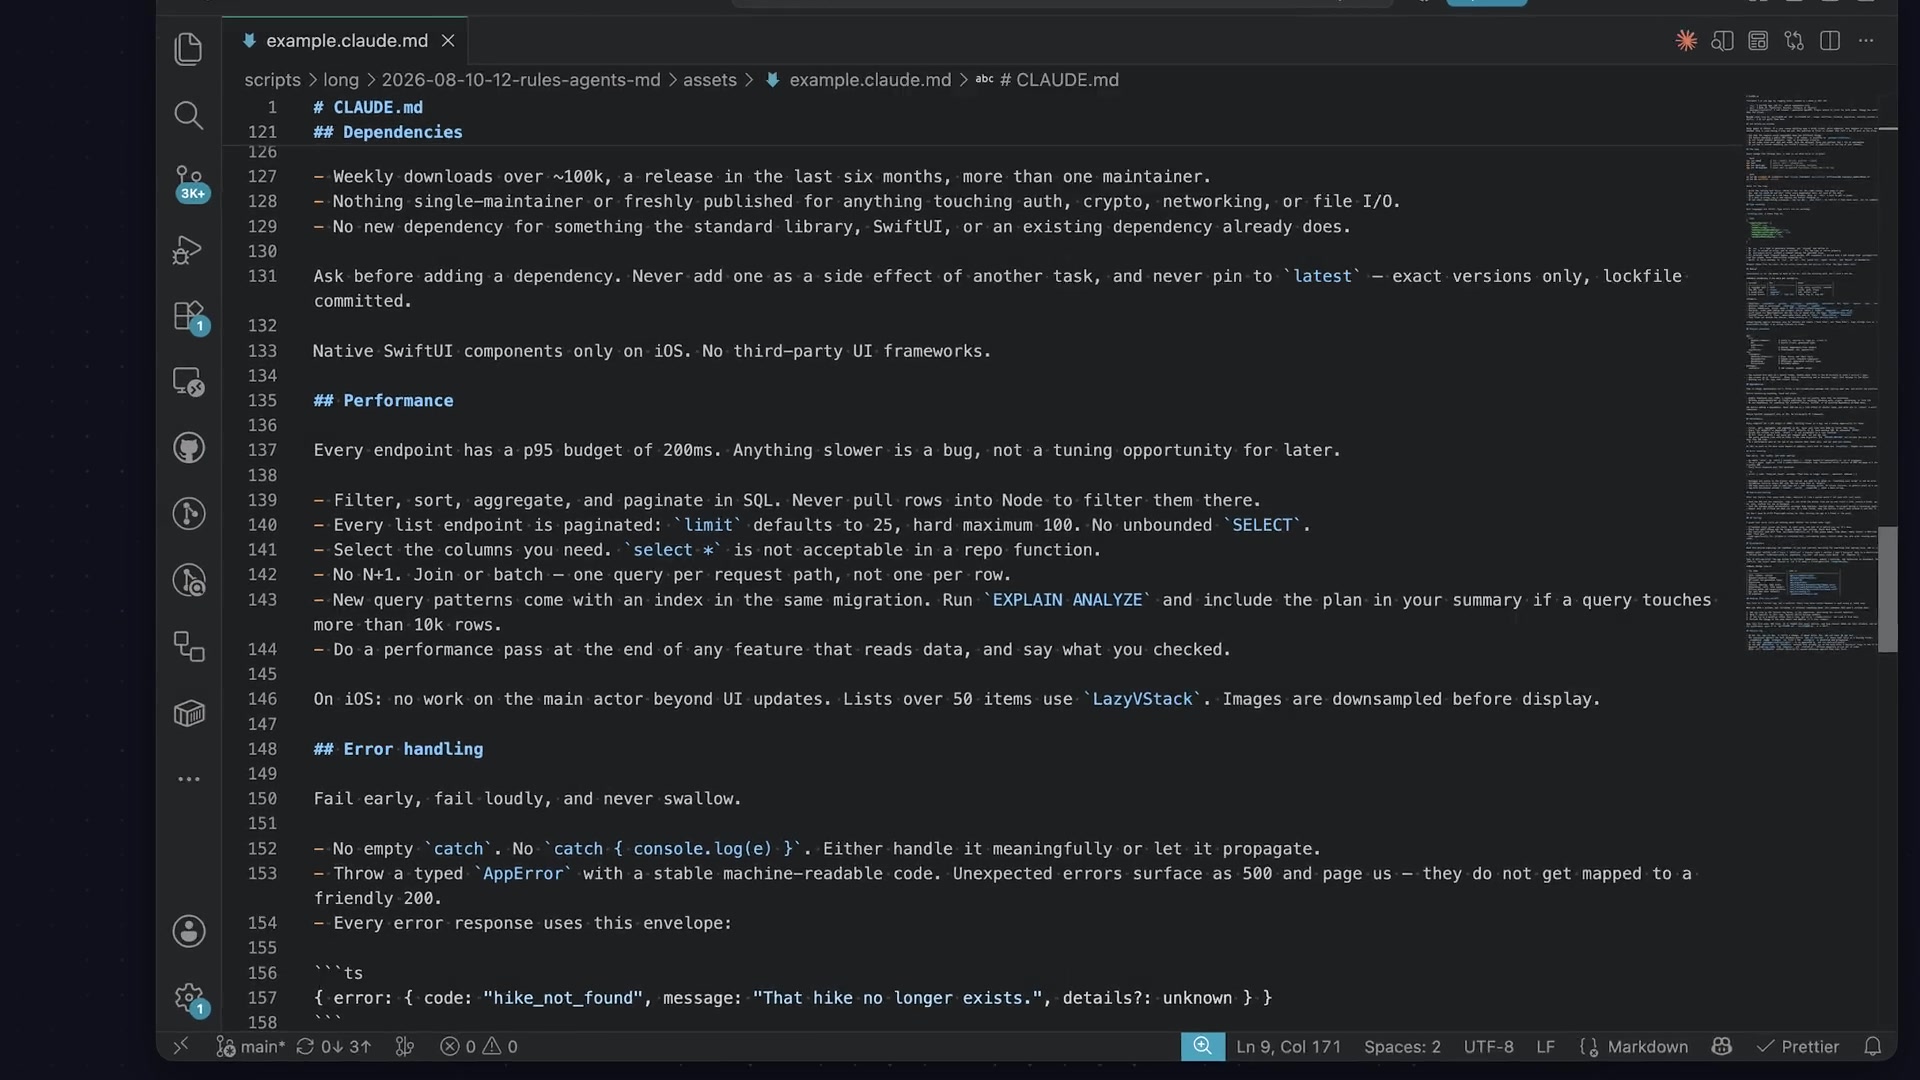
Task: Click the # CLAUDE.md sticky scroll line
Action: pyautogui.click(x=367, y=107)
